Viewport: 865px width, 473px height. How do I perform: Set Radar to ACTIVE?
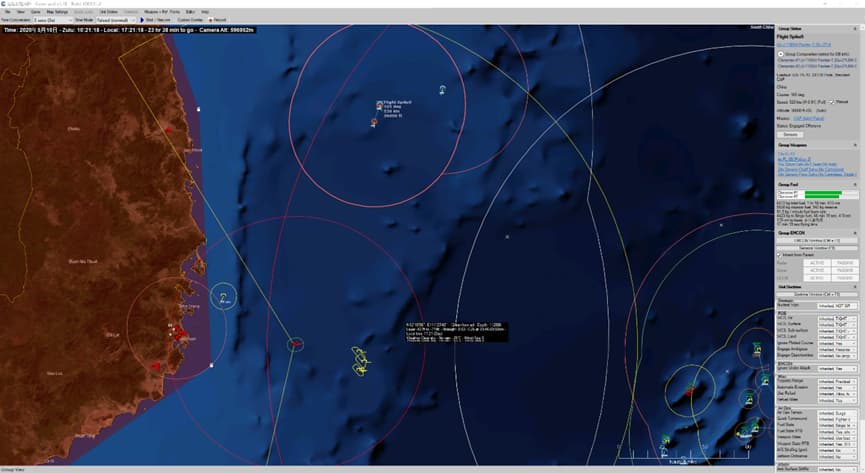click(x=817, y=263)
